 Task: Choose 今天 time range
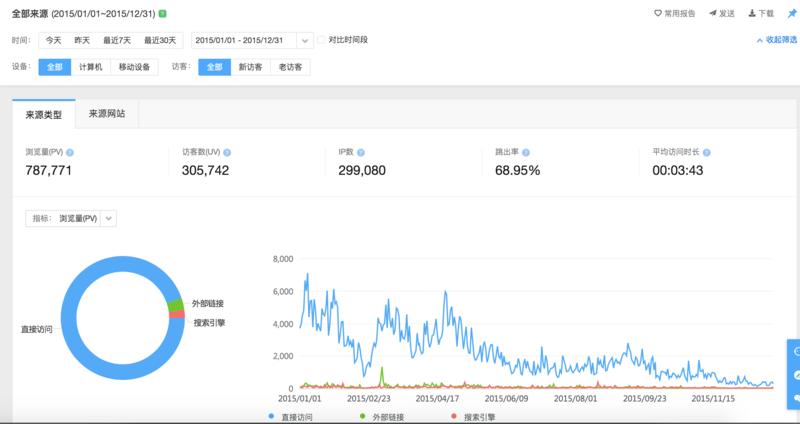[54, 40]
